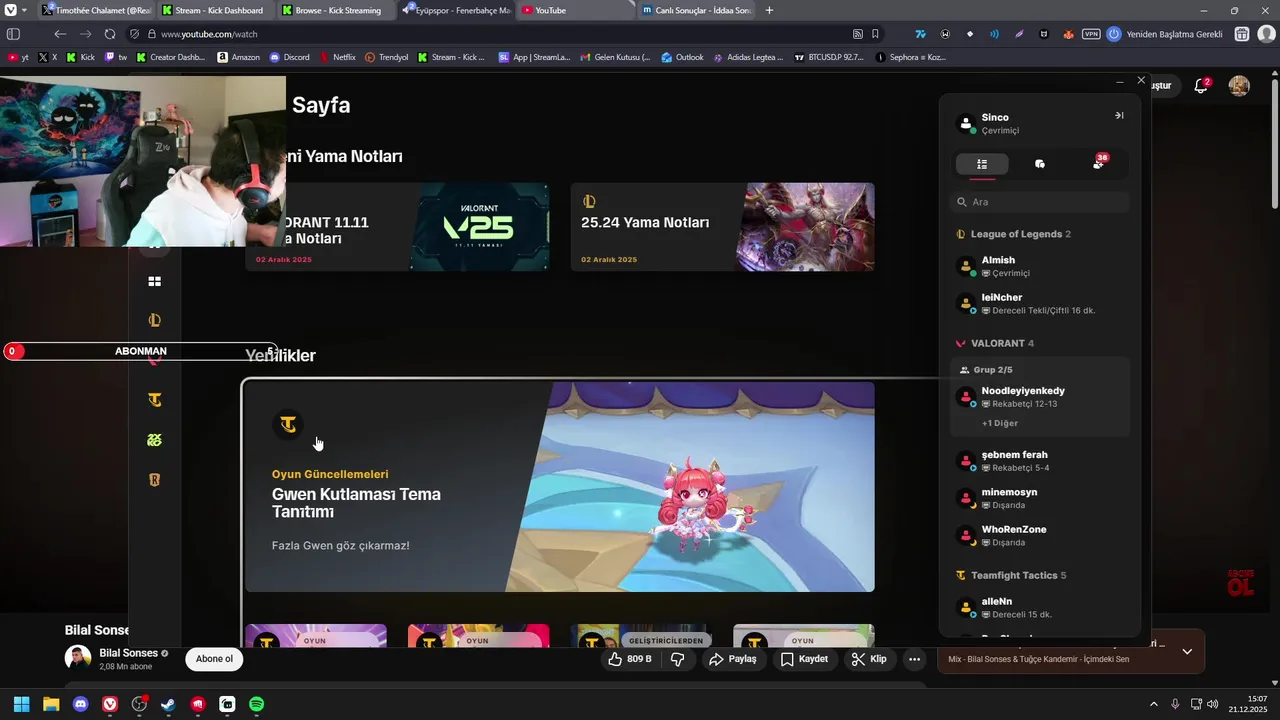Open friend requests tab with 38 badge
1280x720 pixels.
[x=1099, y=163]
